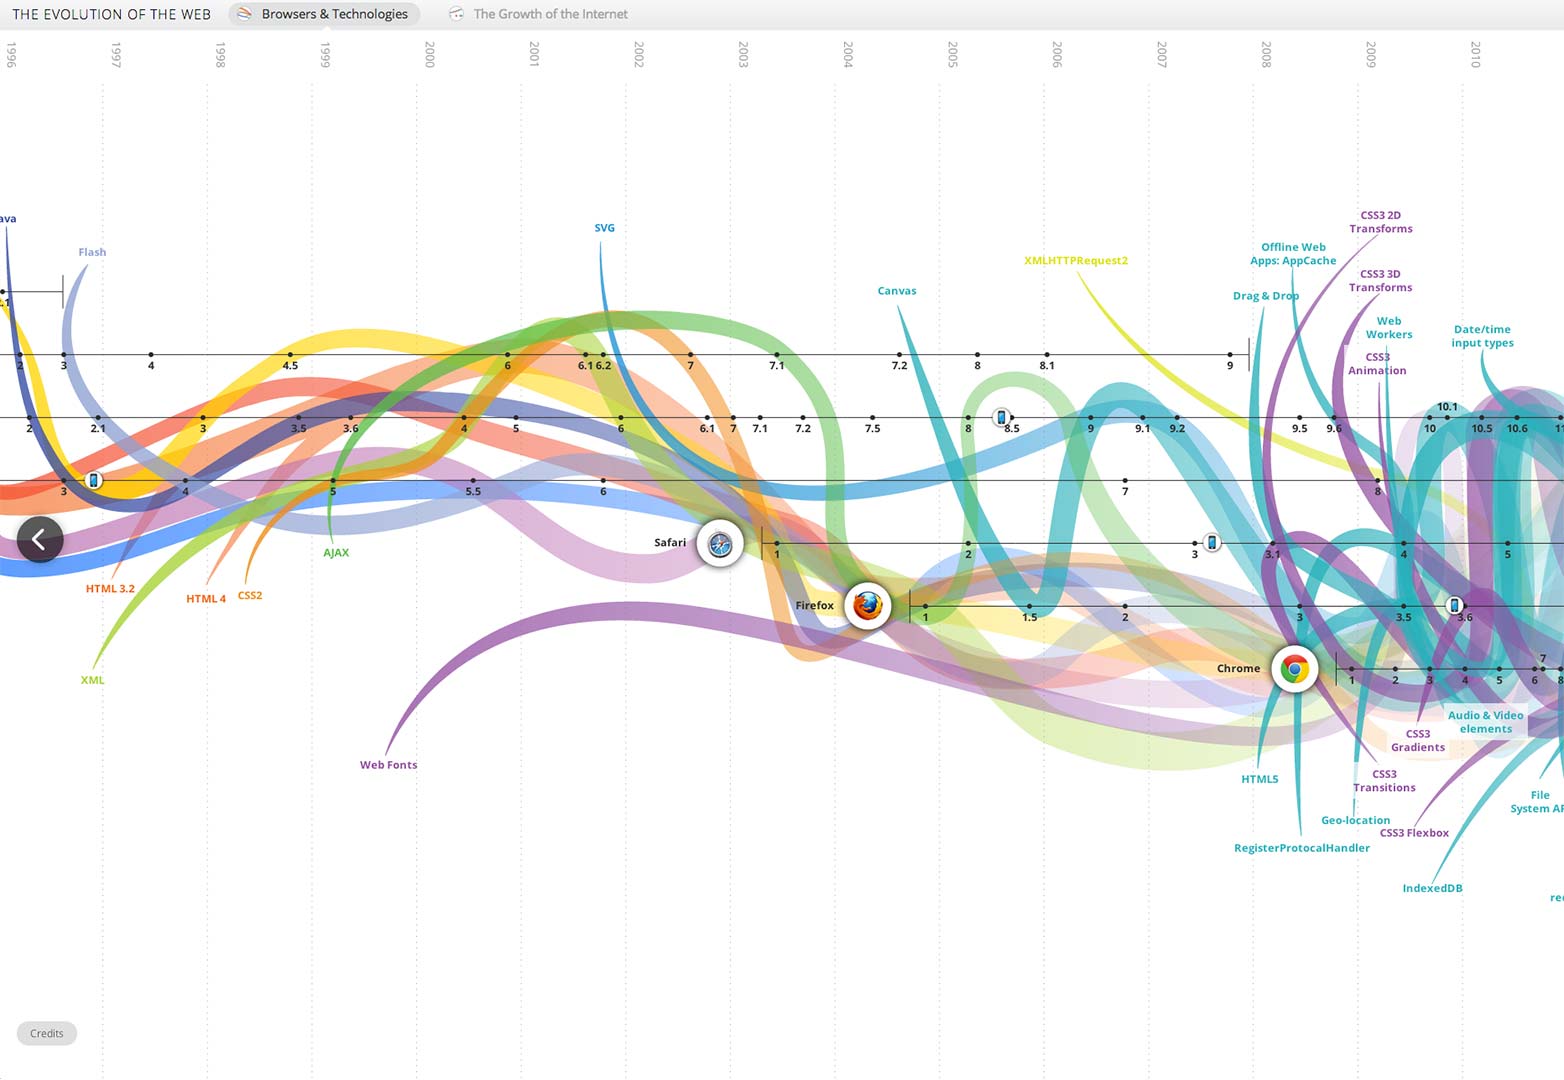The image size is (1564, 1080).
Task: Open The Growth of the Internet tab
Action: point(539,14)
